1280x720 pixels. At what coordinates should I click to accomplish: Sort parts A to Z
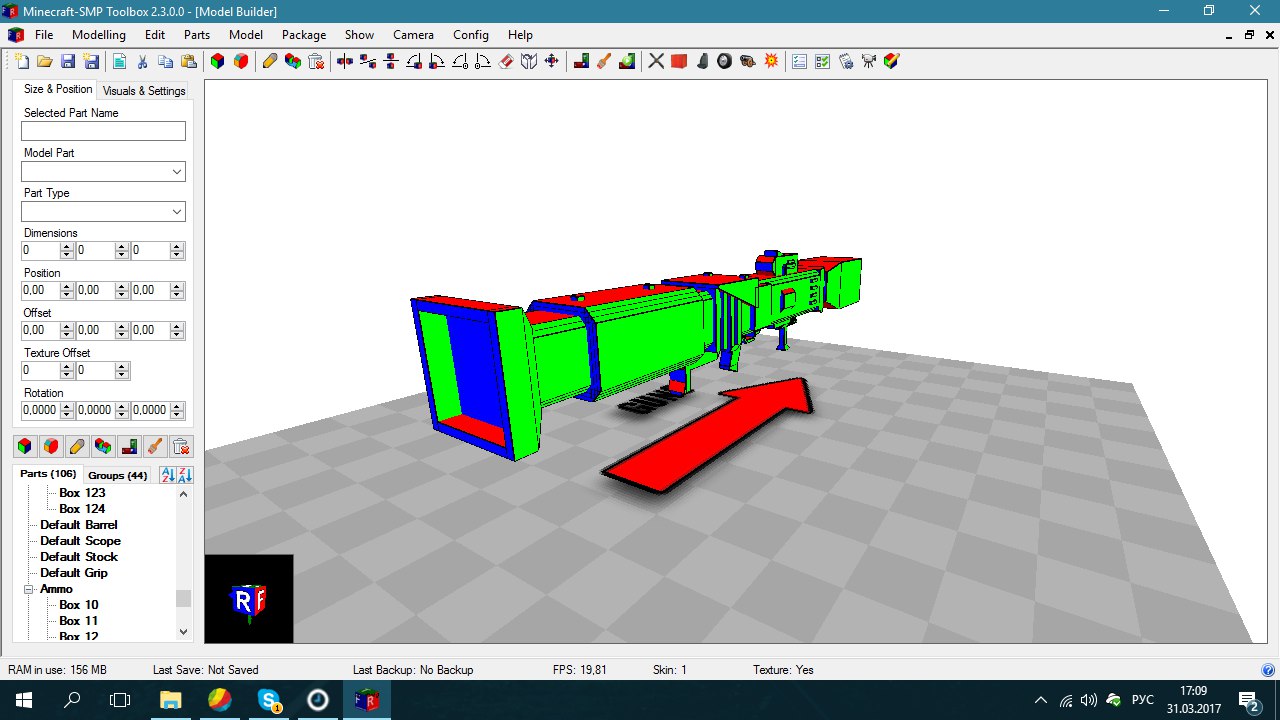pyautogui.click(x=168, y=474)
